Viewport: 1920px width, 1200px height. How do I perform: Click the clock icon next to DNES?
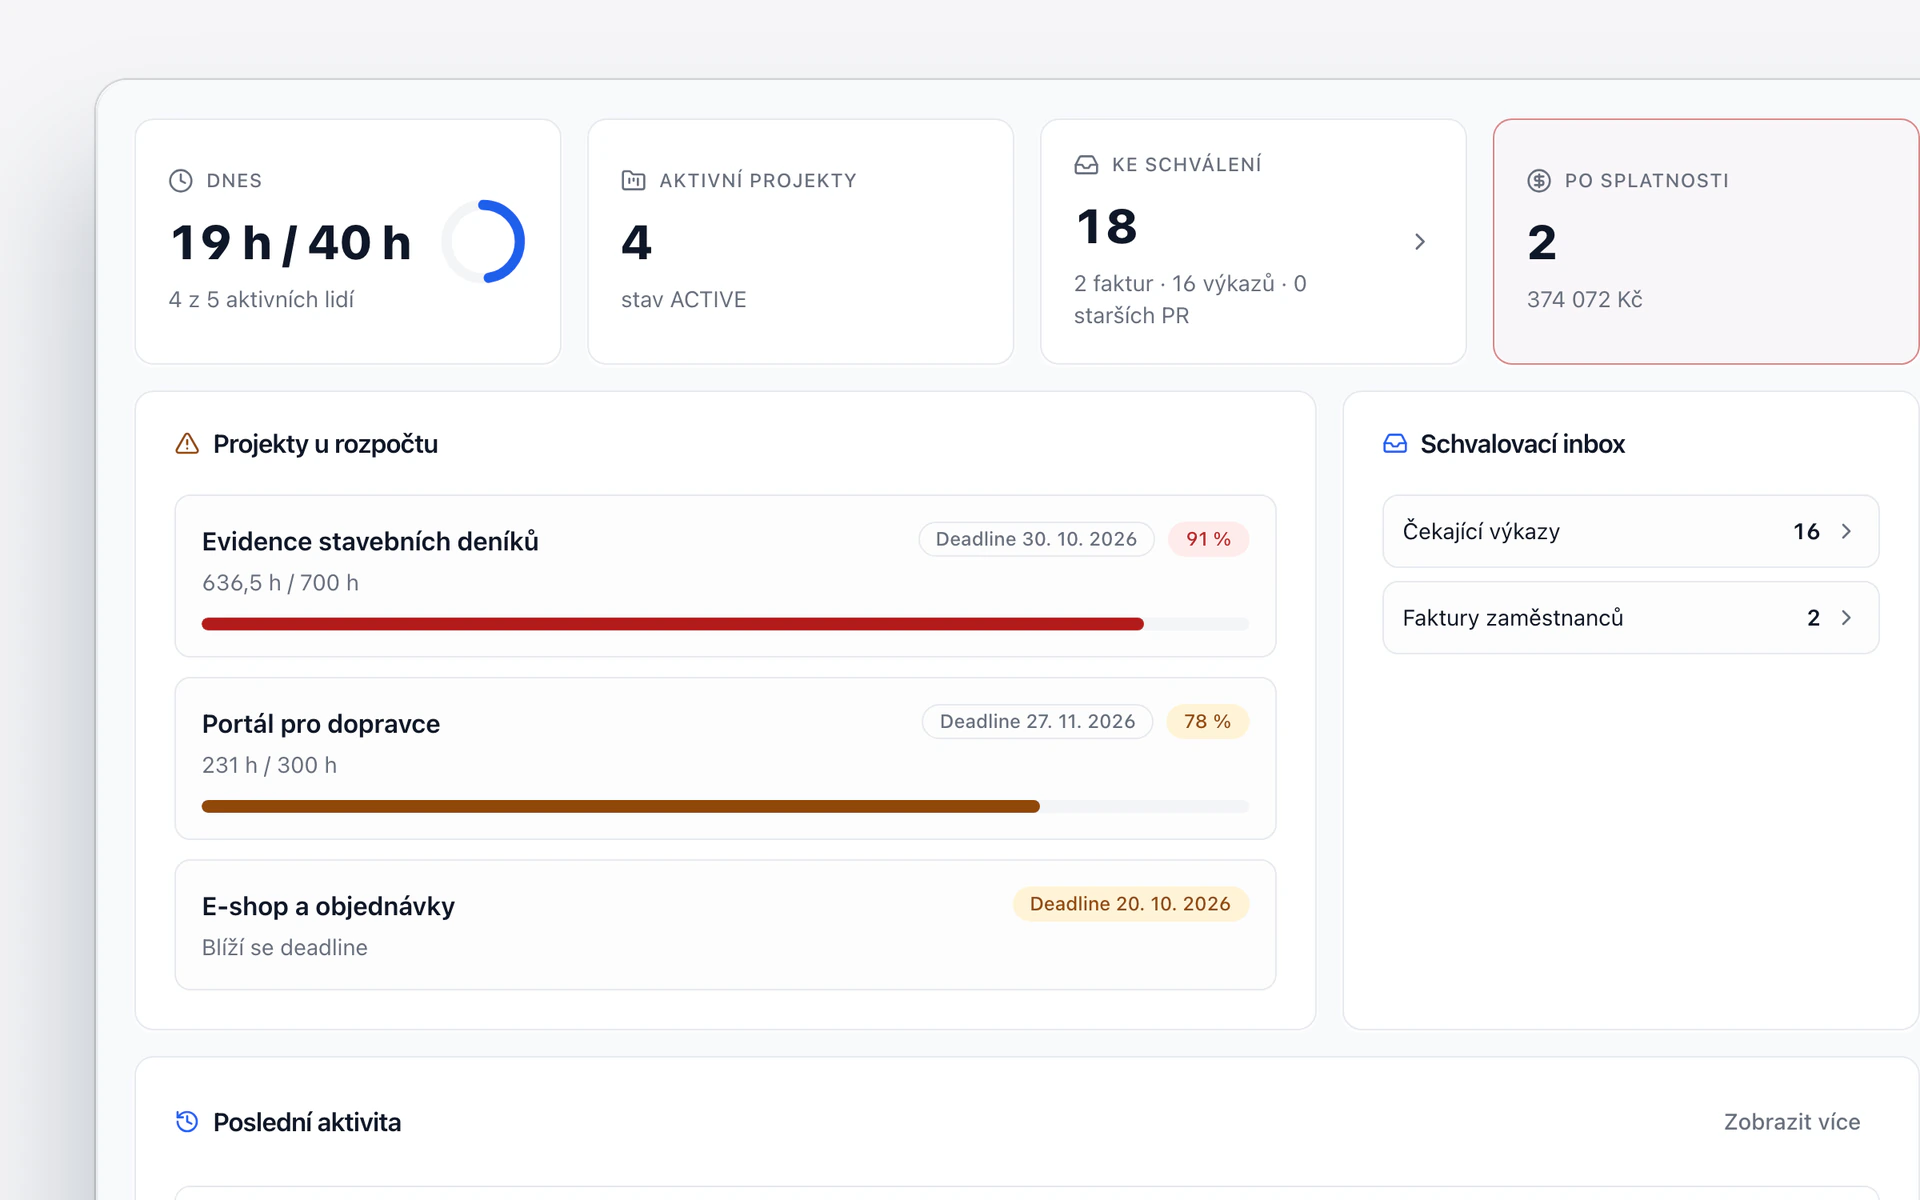coord(181,180)
